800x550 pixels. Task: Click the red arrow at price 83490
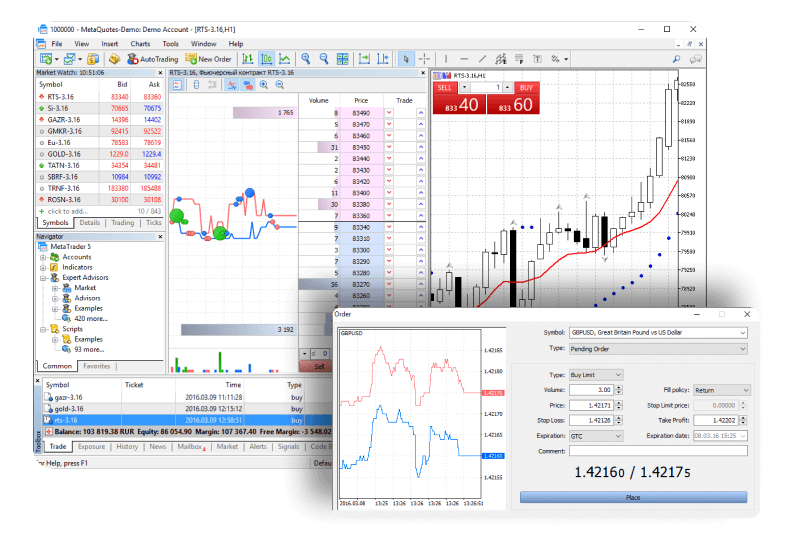click(389, 113)
